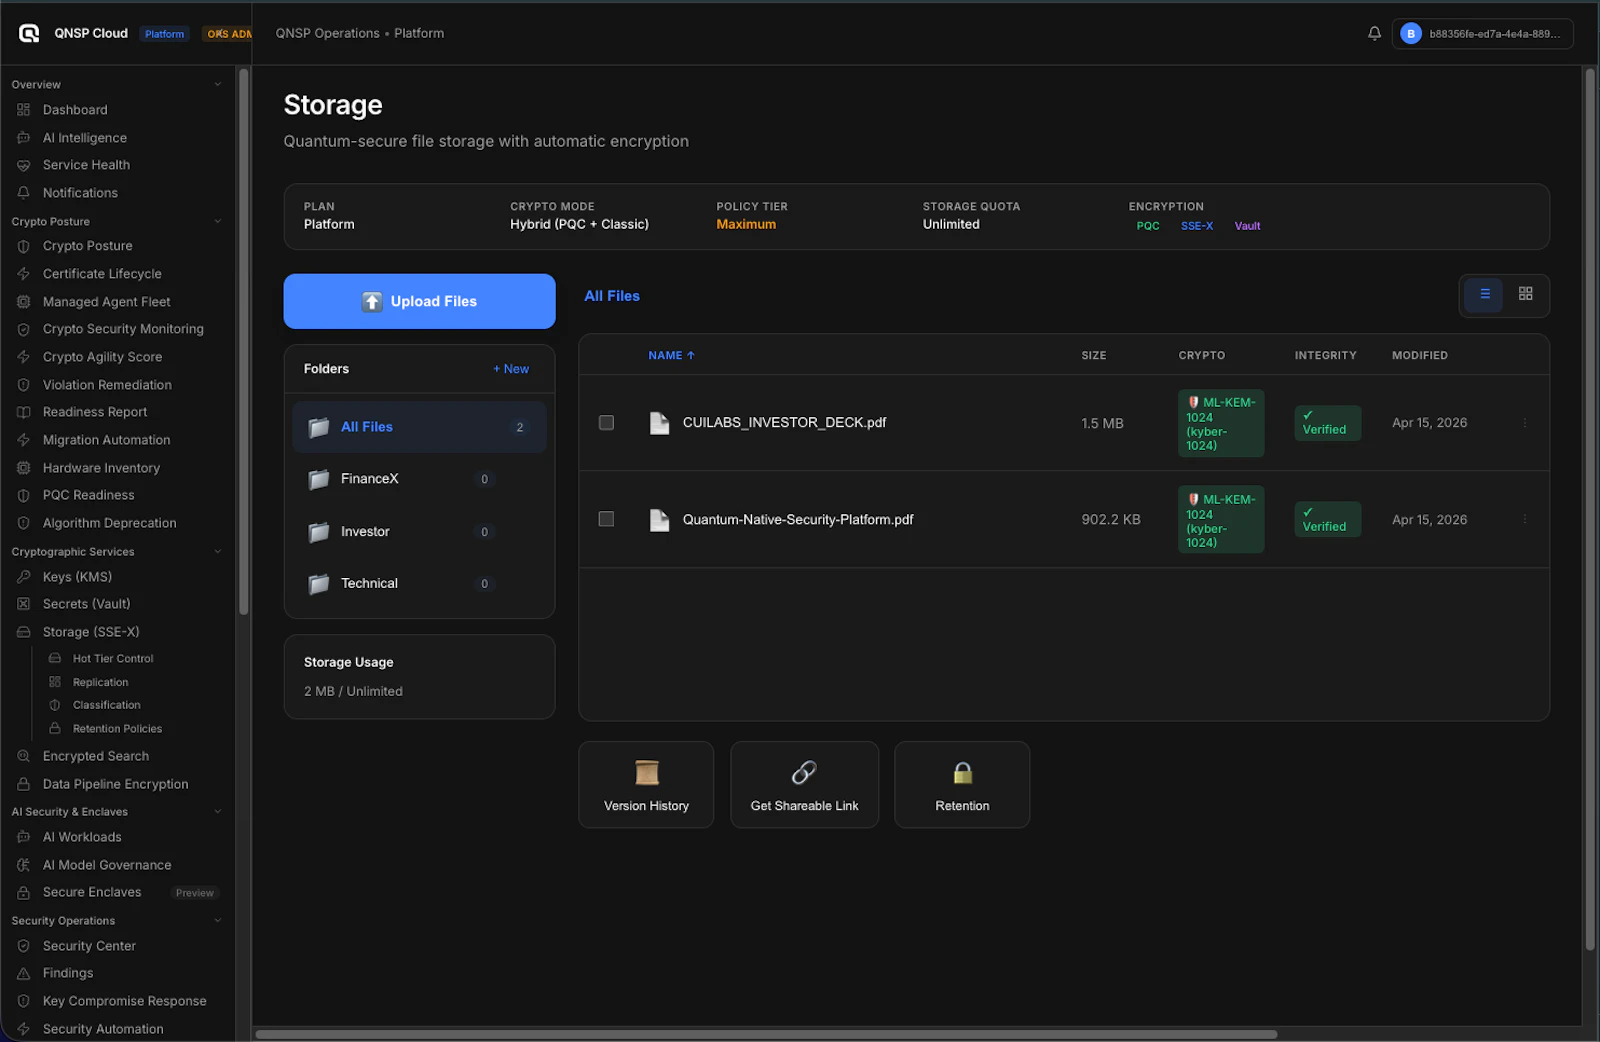
Task: Click the Secrets (Vault) sidebar icon
Action: [x=23, y=604]
